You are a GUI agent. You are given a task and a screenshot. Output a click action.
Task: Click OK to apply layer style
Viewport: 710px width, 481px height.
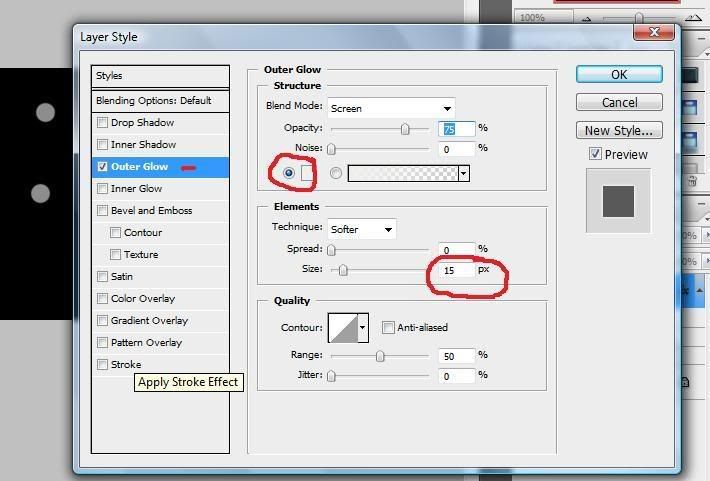click(x=619, y=74)
